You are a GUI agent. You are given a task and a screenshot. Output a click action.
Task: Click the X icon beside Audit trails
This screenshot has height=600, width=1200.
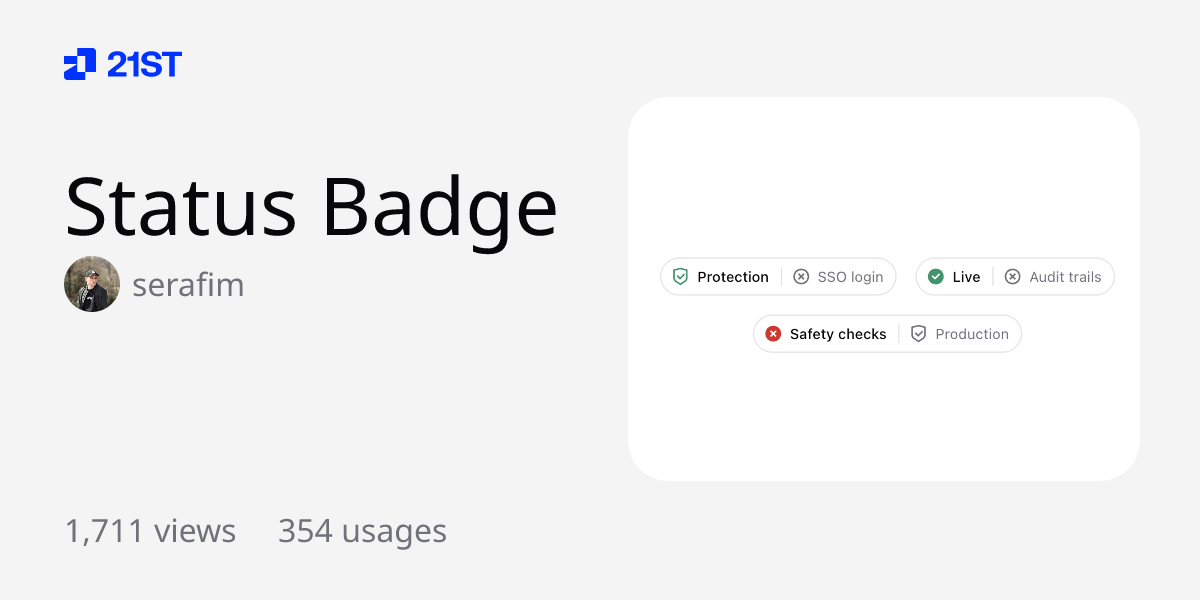pos(1012,276)
